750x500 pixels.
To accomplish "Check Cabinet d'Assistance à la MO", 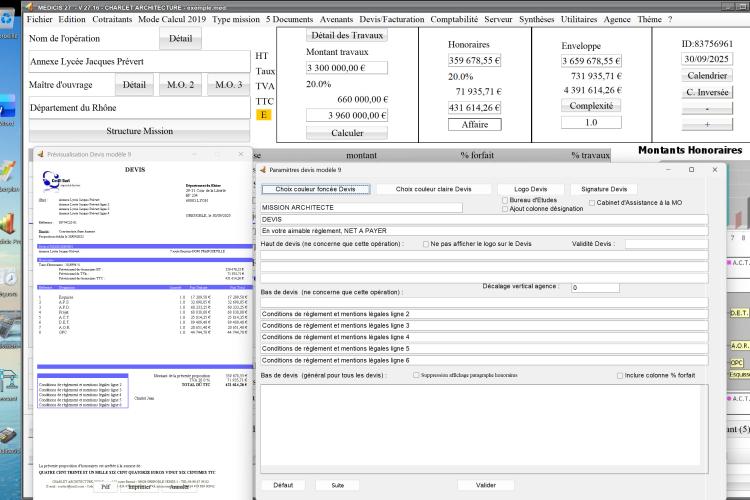I will coord(592,203).
